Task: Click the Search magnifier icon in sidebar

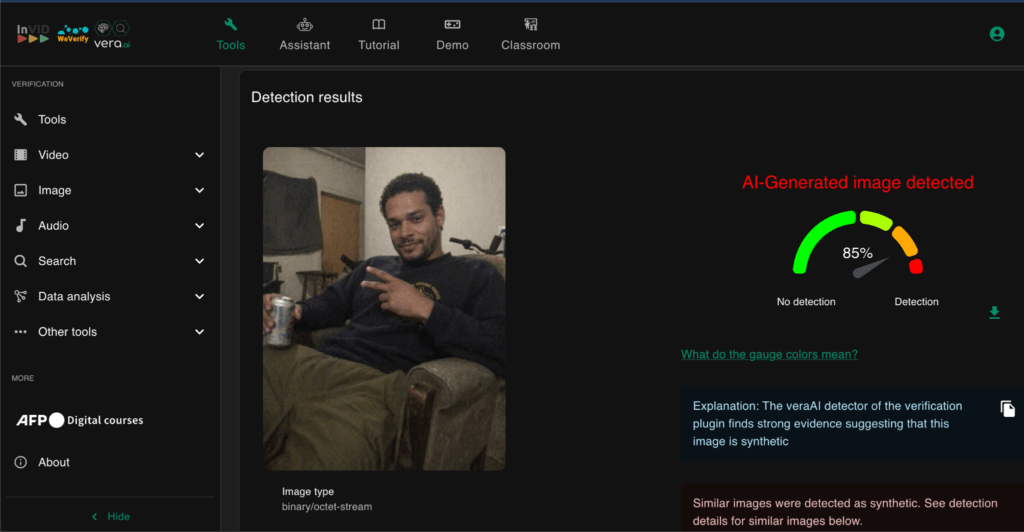Action: click(20, 261)
